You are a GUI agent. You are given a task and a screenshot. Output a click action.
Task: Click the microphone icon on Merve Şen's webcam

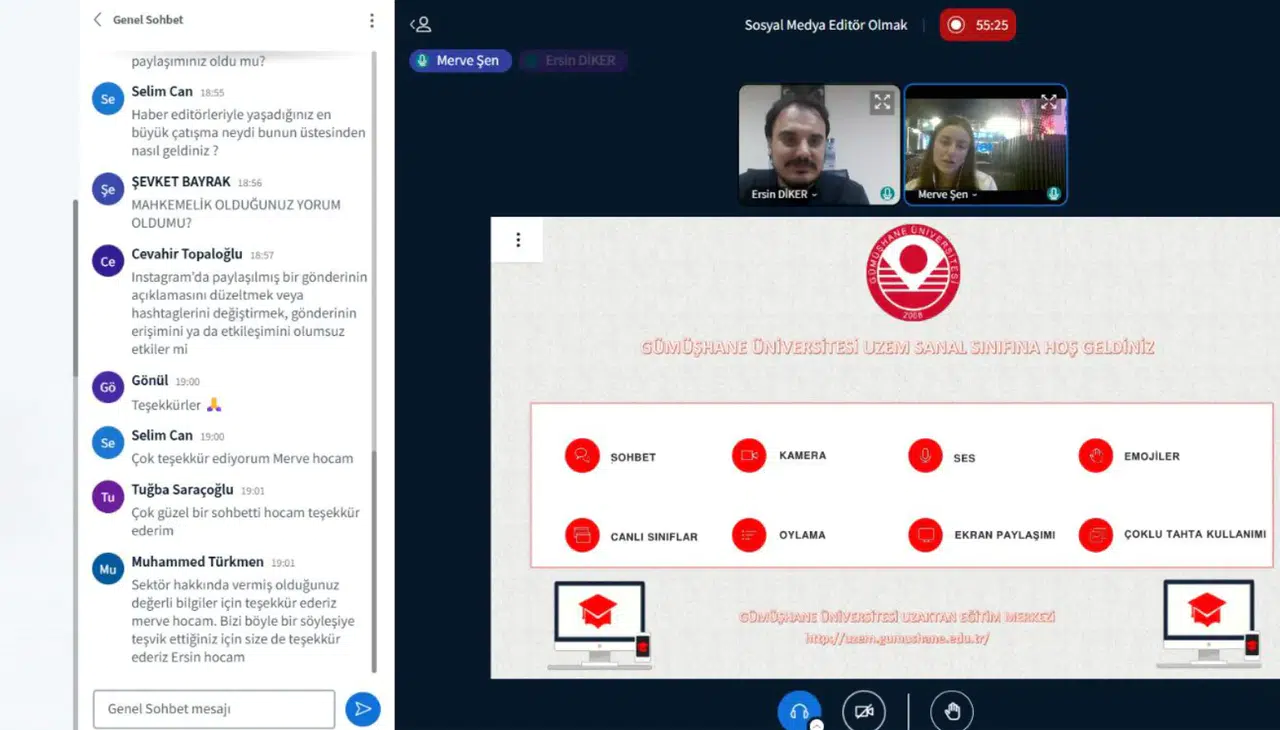1053,194
